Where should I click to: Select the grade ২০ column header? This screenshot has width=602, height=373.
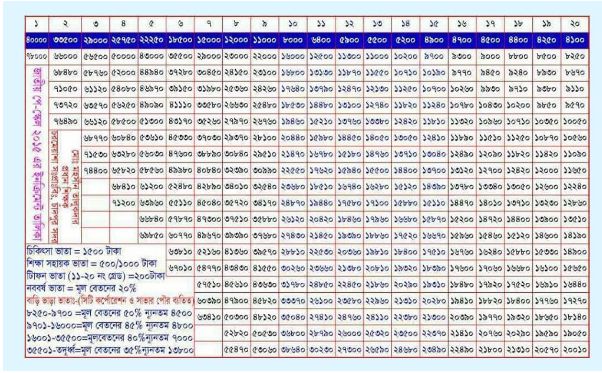pos(575,24)
